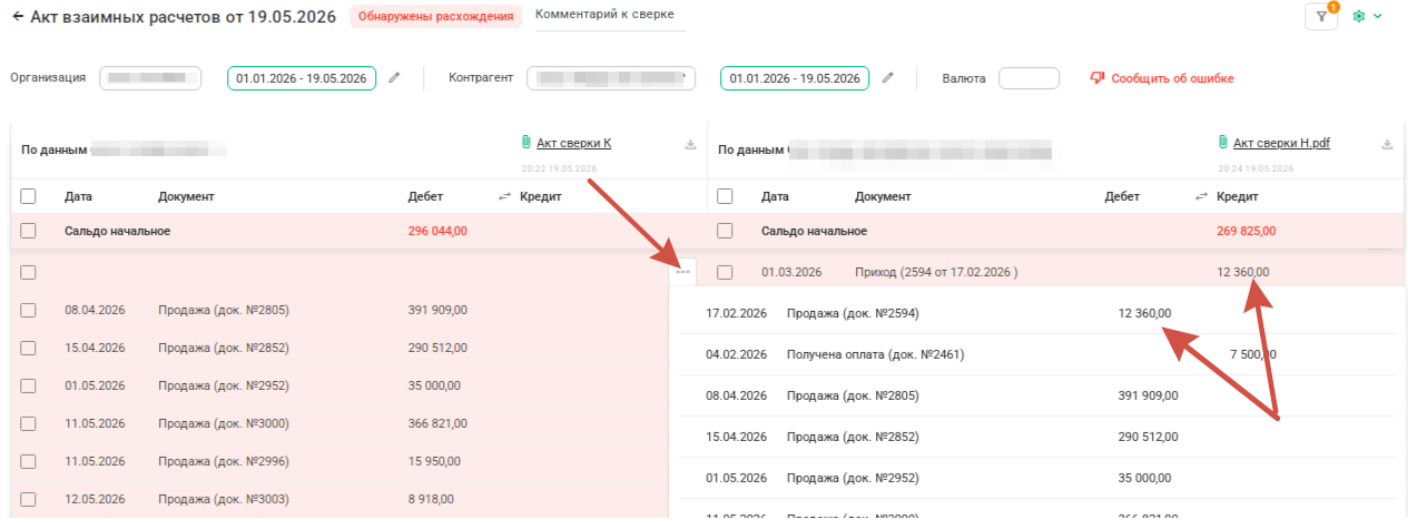1408x524 pixels.
Task: Click the three-dots button between the tables
Action: [x=683, y=271]
